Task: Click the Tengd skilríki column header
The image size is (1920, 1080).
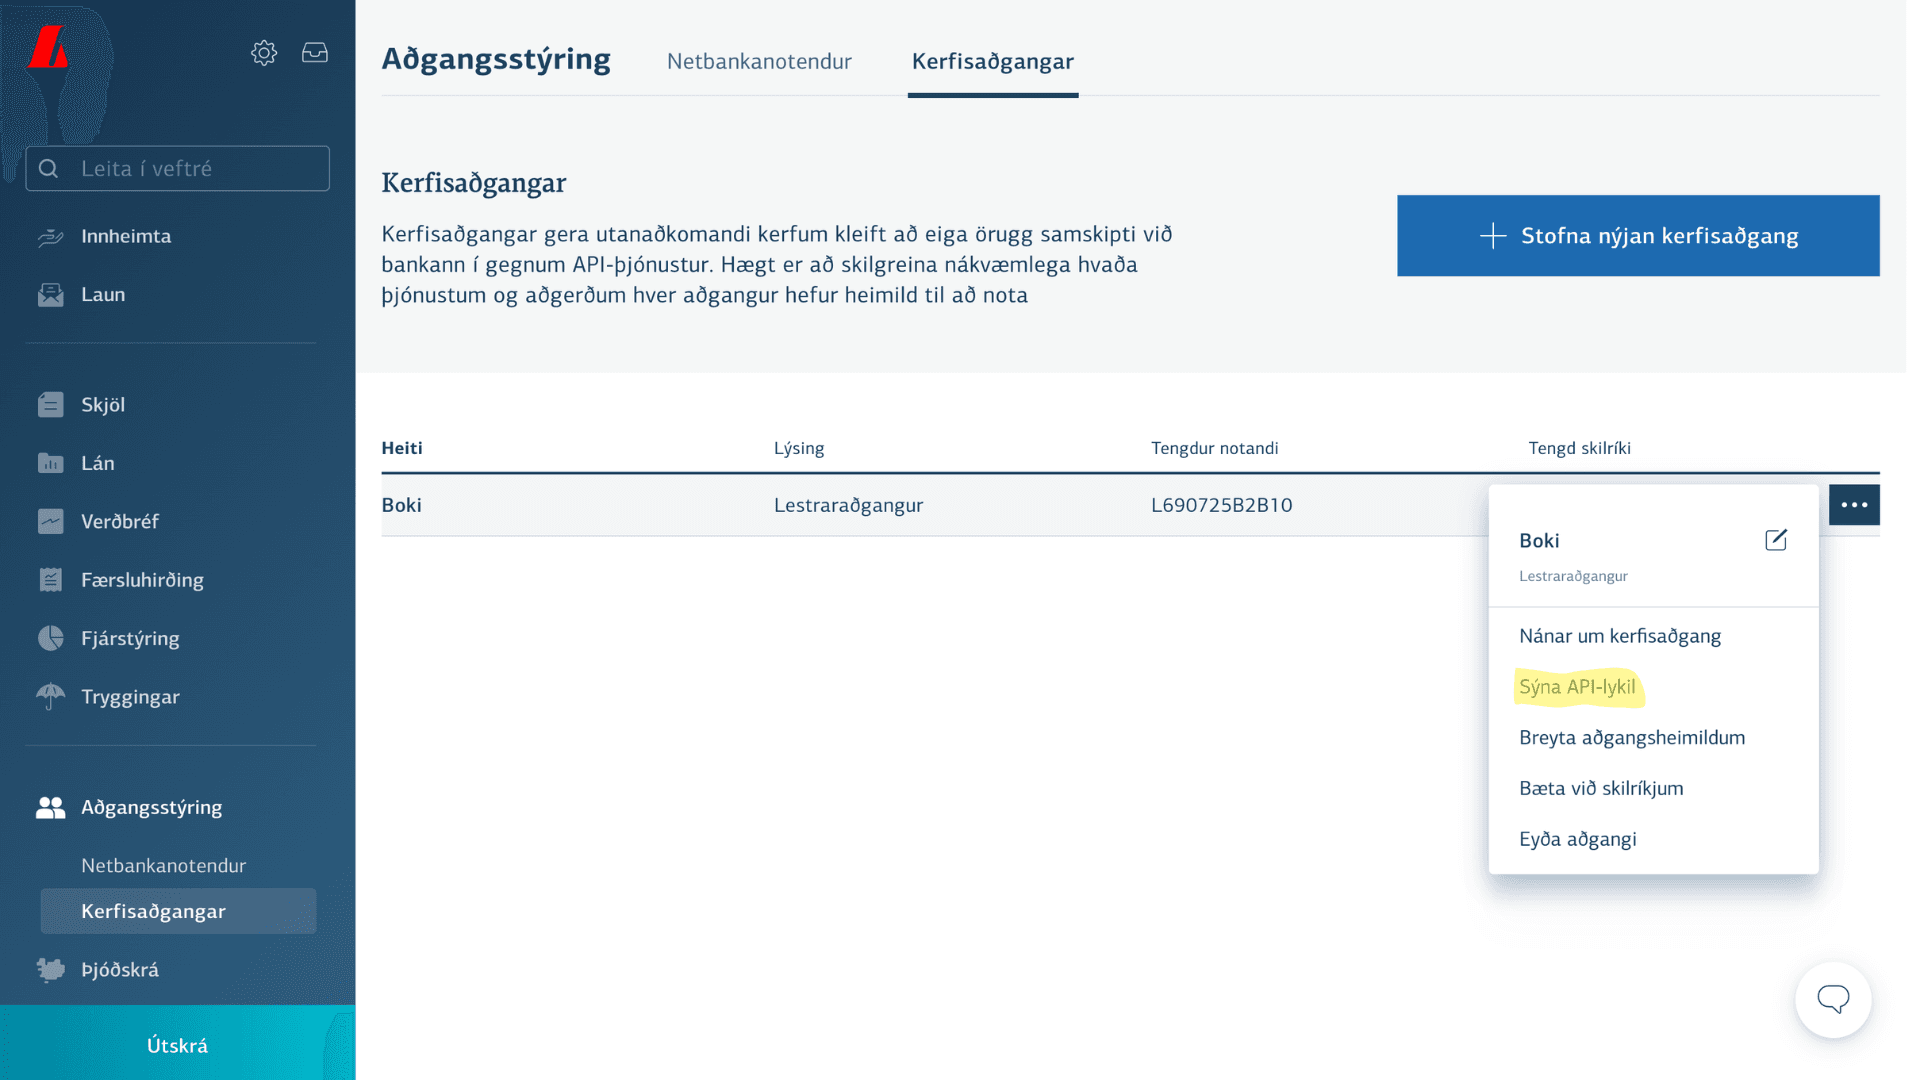Action: point(1579,448)
